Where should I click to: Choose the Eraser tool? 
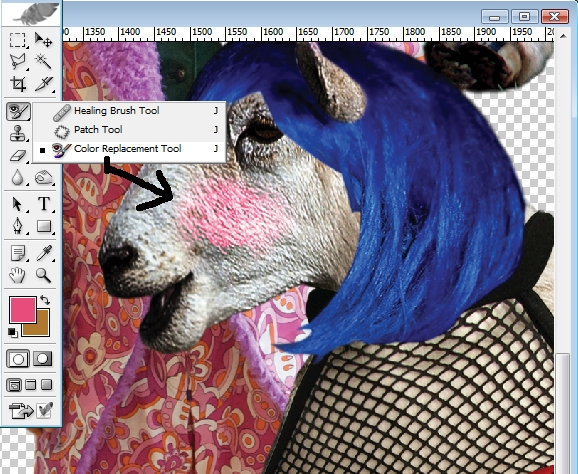[x=17, y=156]
